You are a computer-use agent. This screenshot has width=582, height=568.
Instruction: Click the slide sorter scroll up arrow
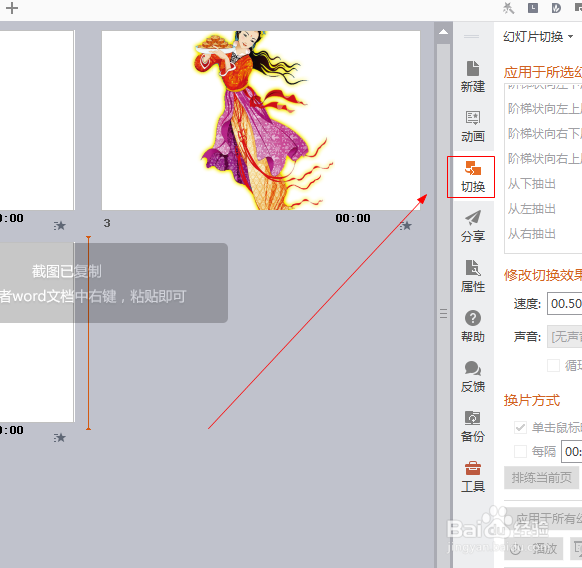tap(443, 32)
